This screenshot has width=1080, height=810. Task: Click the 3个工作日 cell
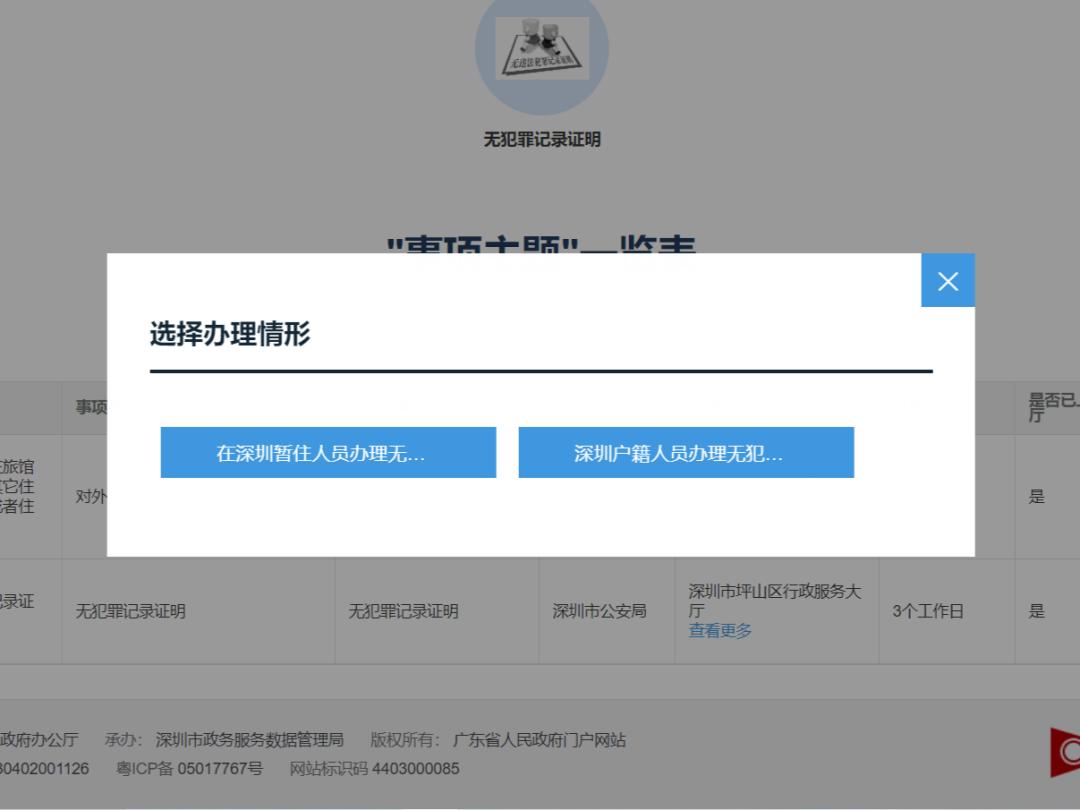pos(927,611)
